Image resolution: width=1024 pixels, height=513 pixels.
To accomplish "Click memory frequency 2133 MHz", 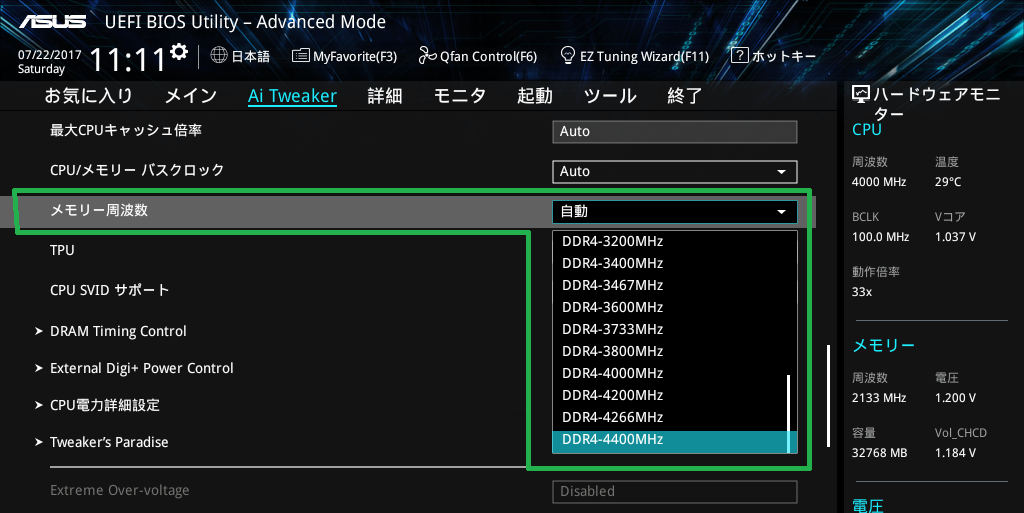I will coord(879,397).
